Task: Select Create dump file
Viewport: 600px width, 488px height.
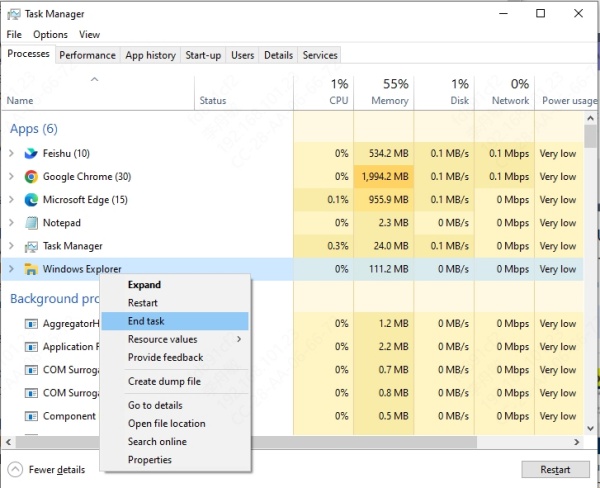Action: tap(175, 381)
